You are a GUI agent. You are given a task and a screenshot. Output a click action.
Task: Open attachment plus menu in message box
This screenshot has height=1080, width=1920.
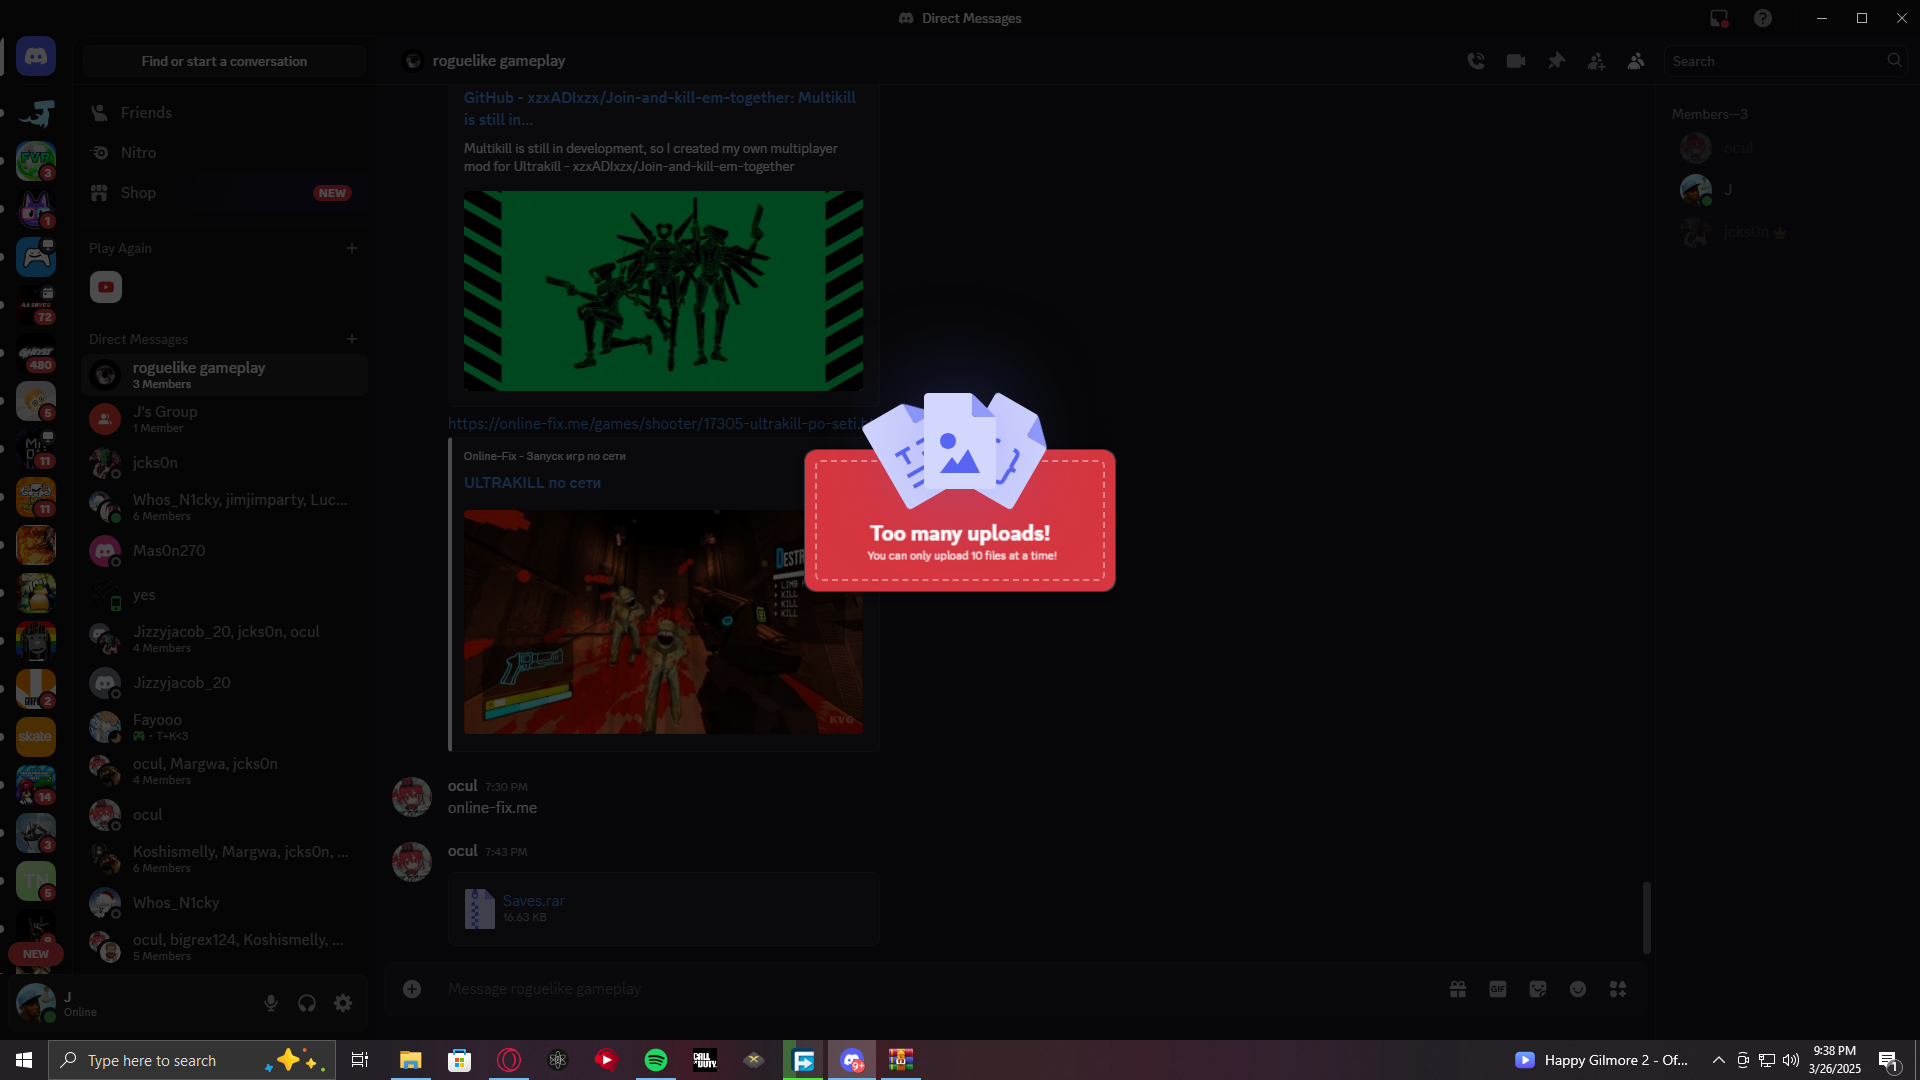(412, 989)
